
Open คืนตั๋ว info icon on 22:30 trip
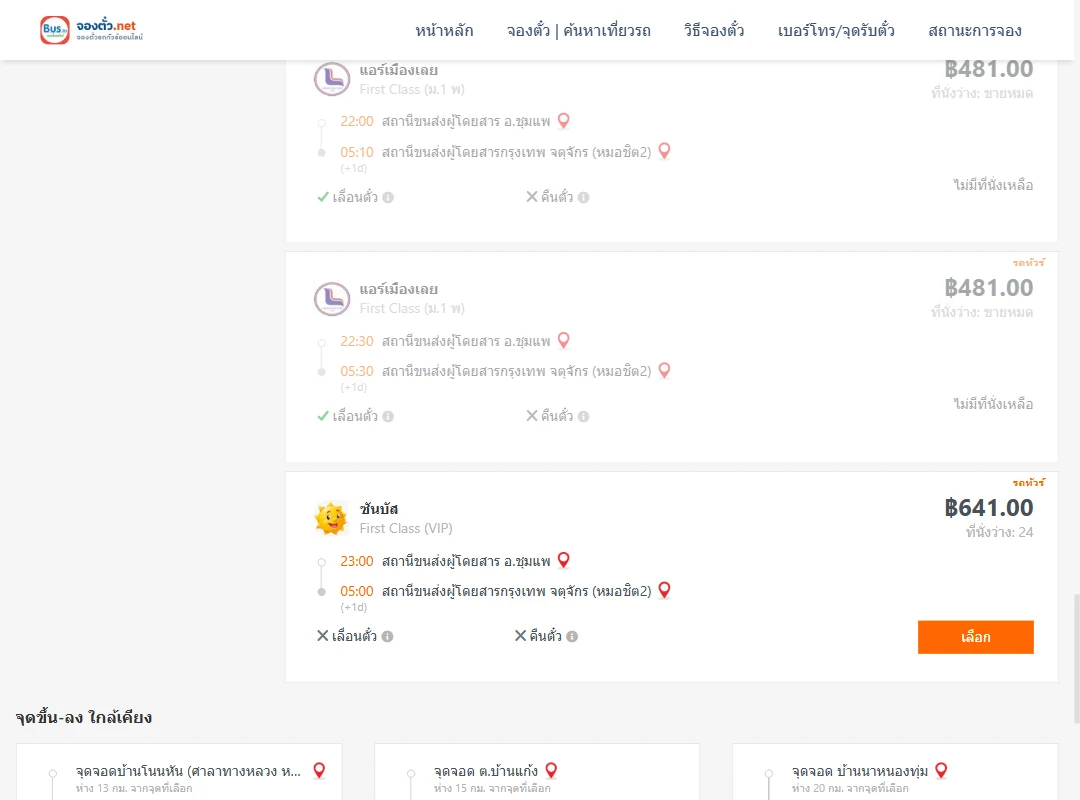pos(583,416)
